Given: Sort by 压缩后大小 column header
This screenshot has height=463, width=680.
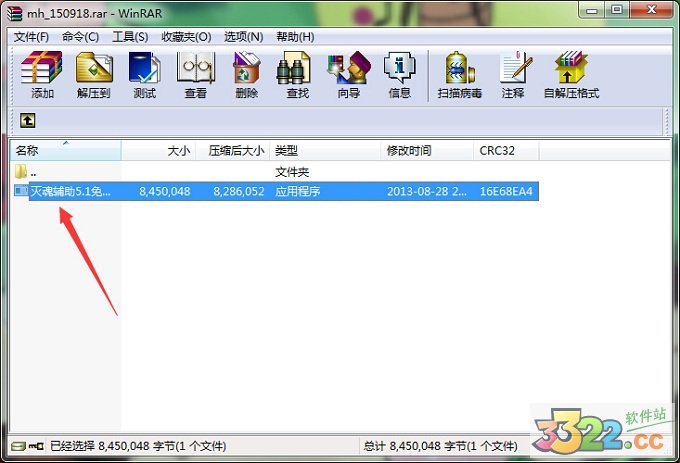Looking at the screenshot, I should (x=233, y=150).
